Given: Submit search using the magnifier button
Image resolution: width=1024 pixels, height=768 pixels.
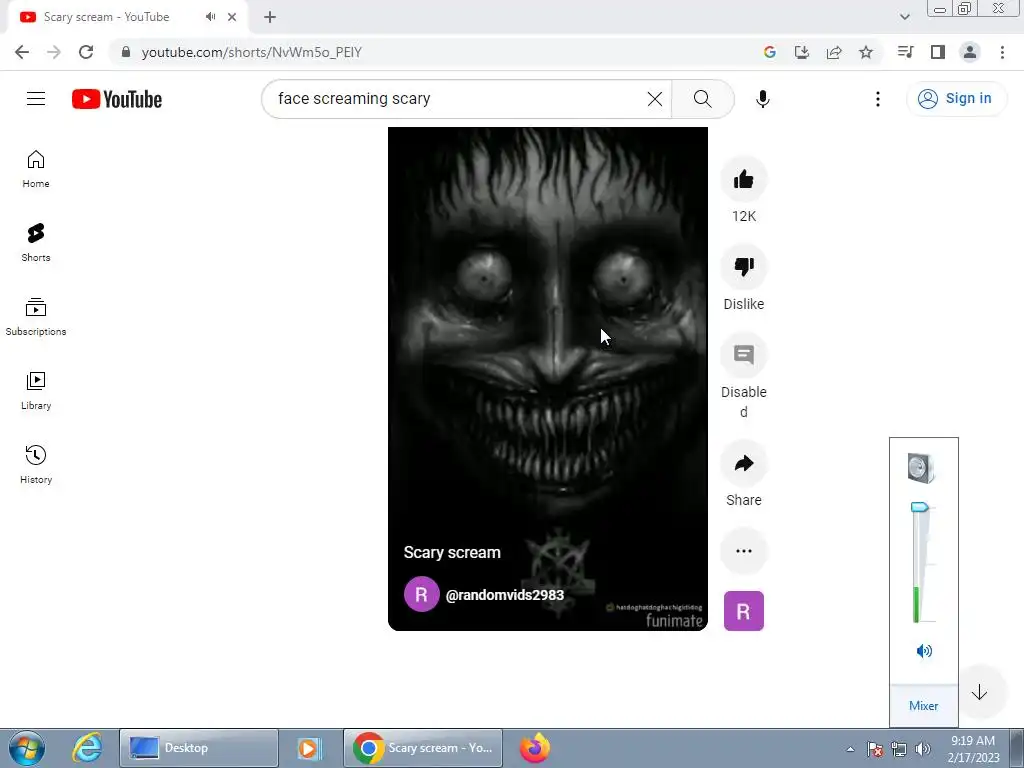Looking at the screenshot, I should (703, 99).
